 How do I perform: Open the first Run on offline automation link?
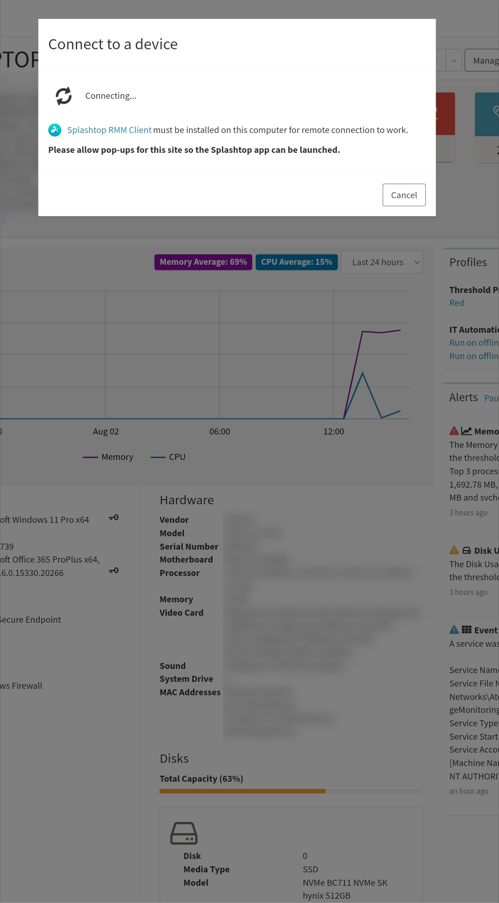(x=474, y=343)
